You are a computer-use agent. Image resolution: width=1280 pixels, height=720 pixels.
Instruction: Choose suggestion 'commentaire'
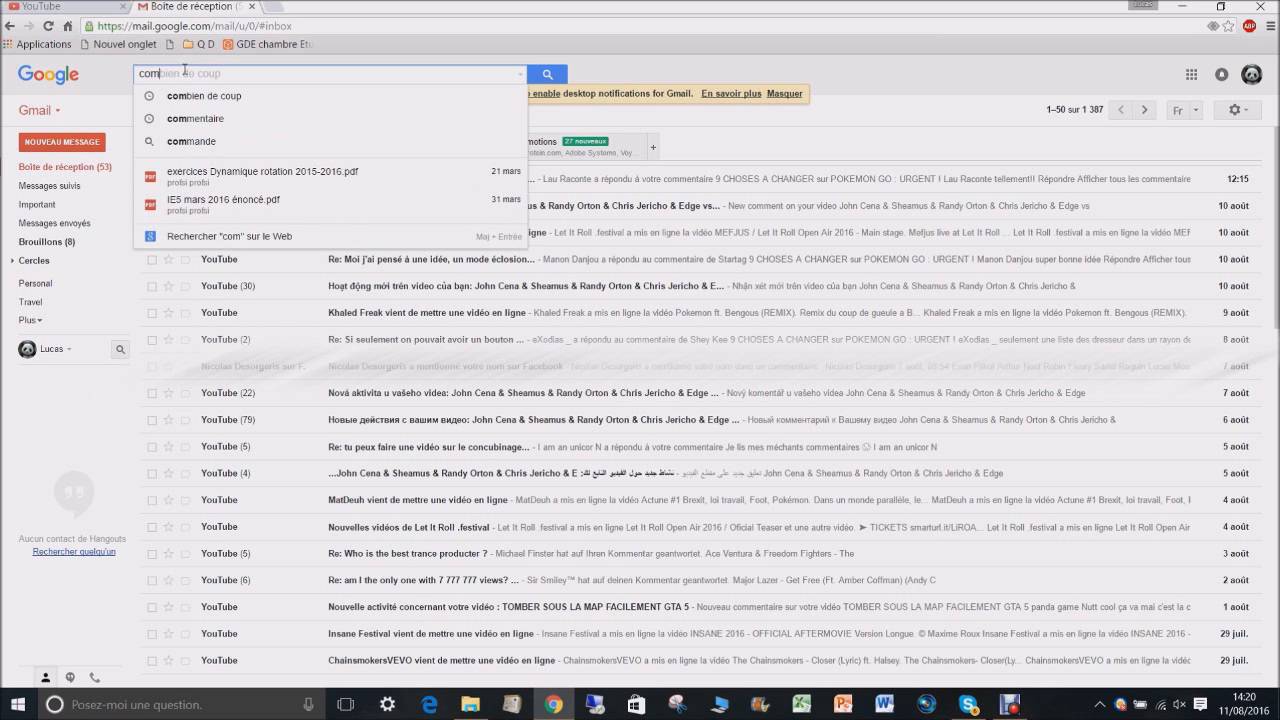pyautogui.click(x=330, y=119)
